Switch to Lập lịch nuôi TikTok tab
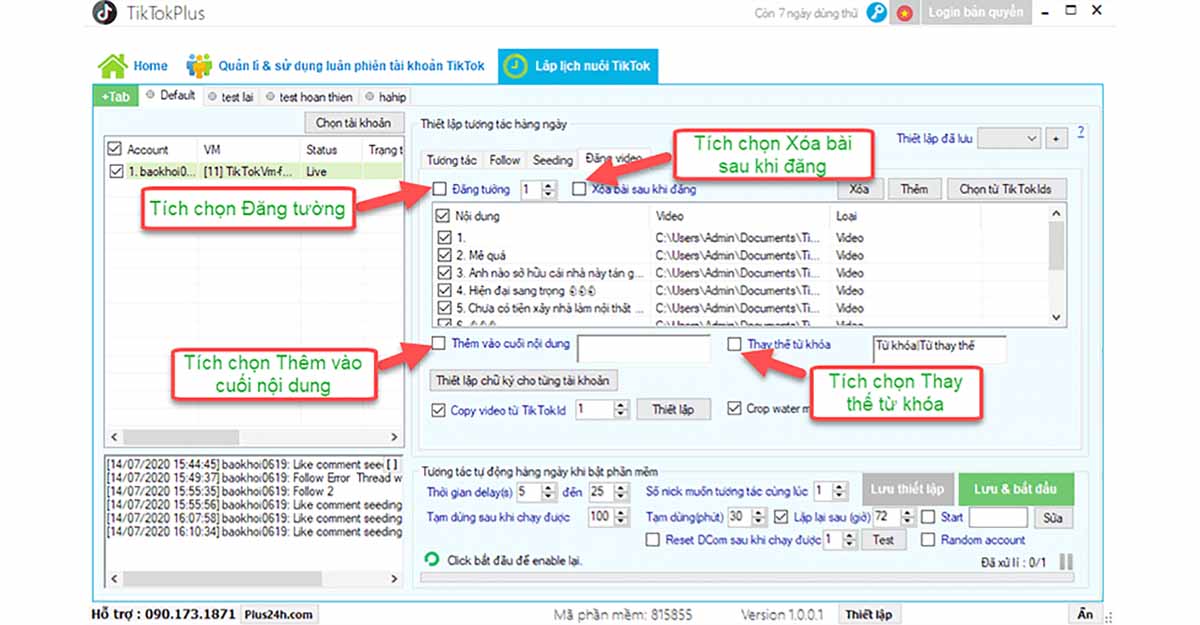The image size is (1200, 625). point(579,66)
